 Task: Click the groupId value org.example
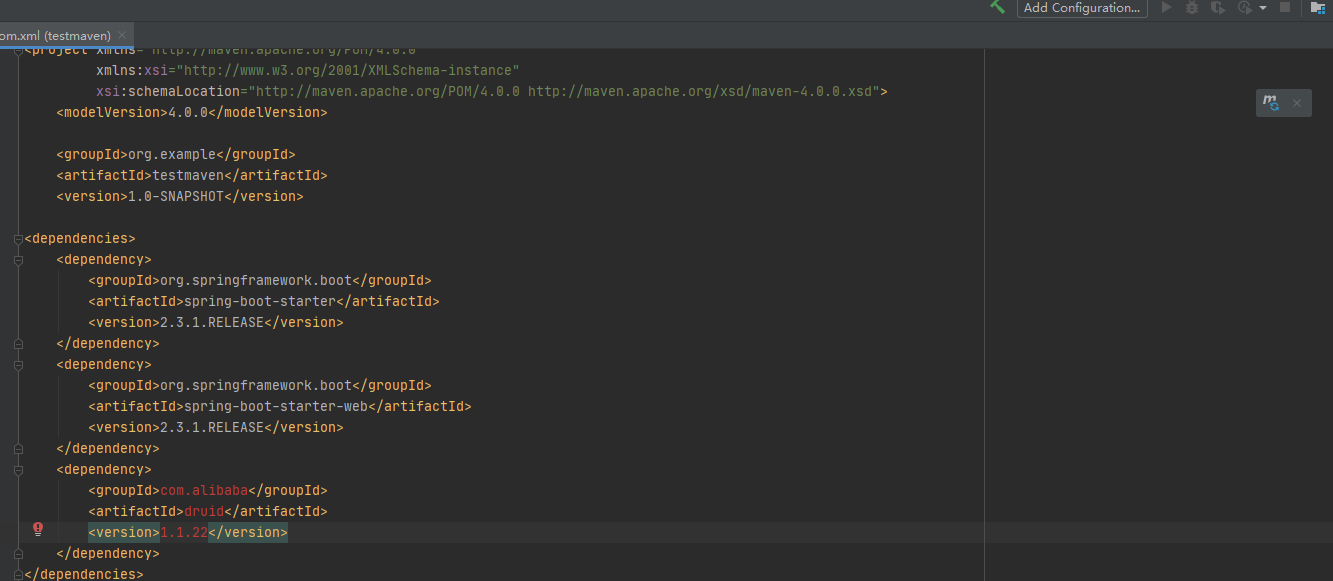pos(172,154)
